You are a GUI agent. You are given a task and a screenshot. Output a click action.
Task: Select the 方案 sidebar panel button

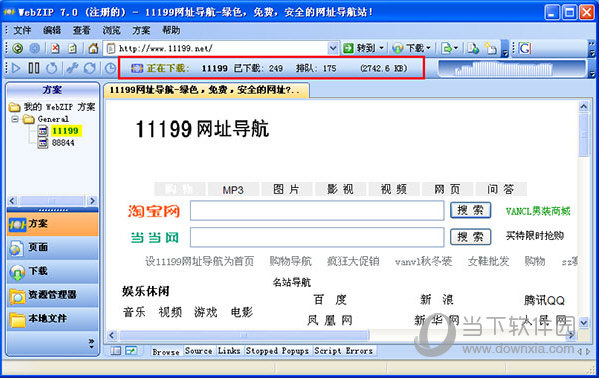click(x=52, y=224)
